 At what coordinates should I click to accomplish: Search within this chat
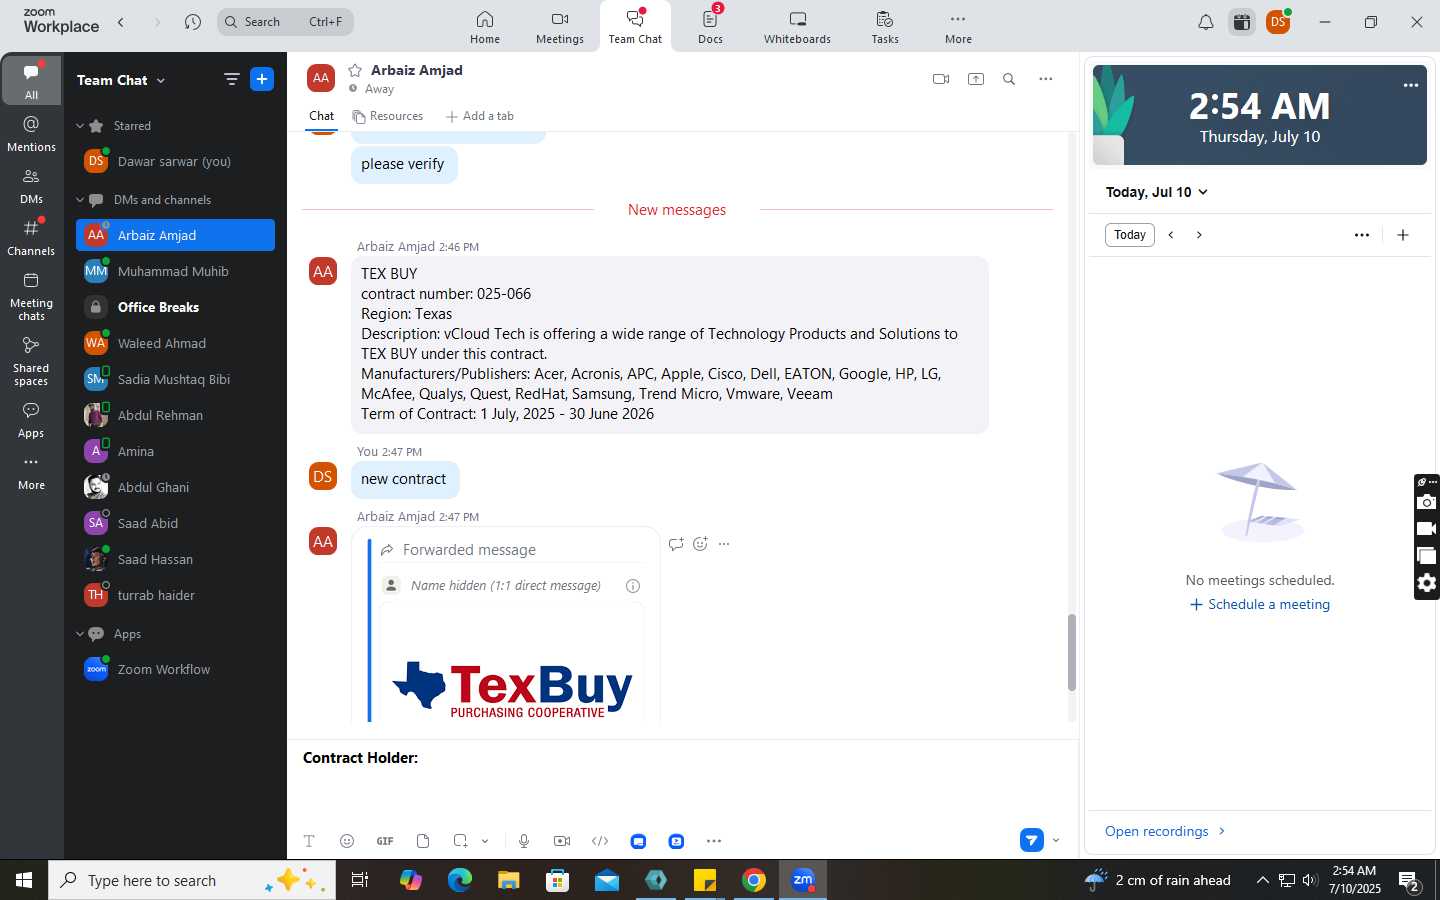pyautogui.click(x=1009, y=79)
